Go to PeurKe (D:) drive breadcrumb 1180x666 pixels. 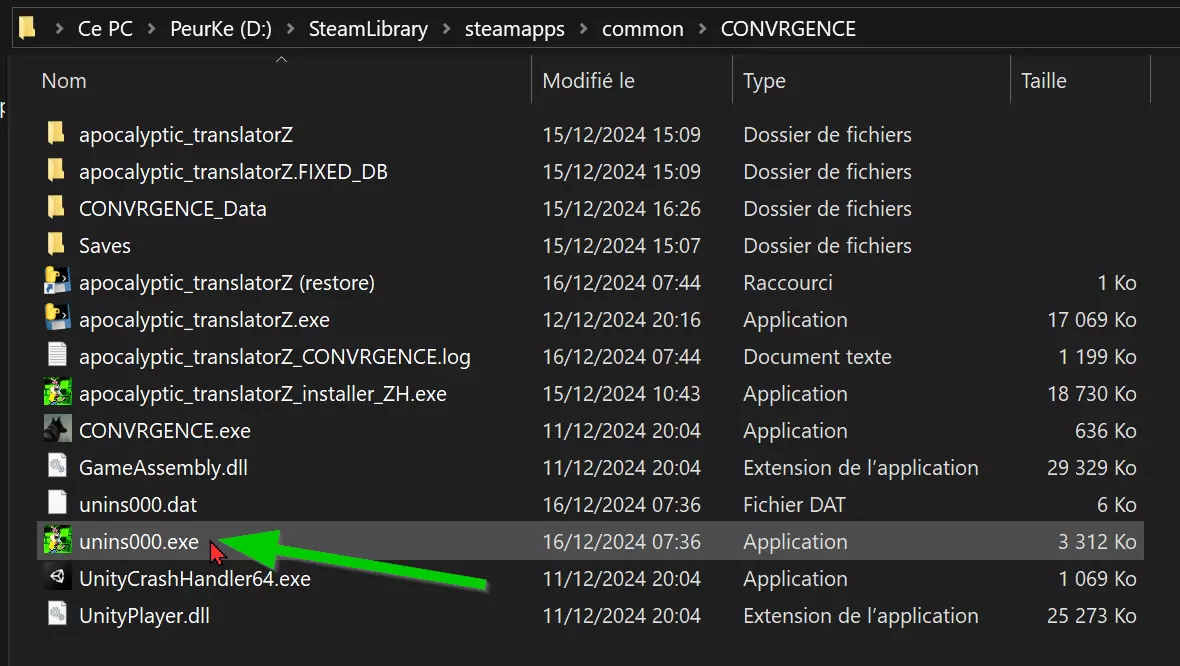220,29
